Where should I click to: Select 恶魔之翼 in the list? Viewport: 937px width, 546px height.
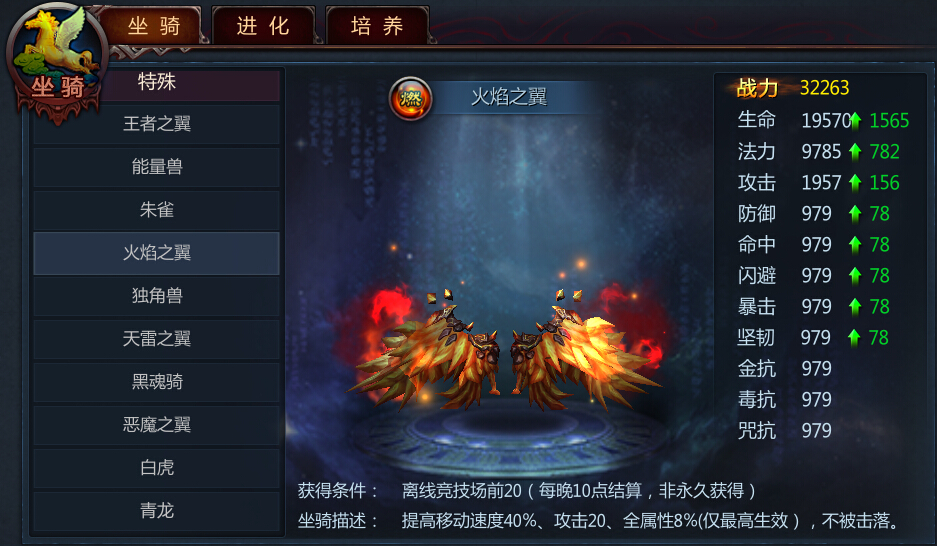157,425
